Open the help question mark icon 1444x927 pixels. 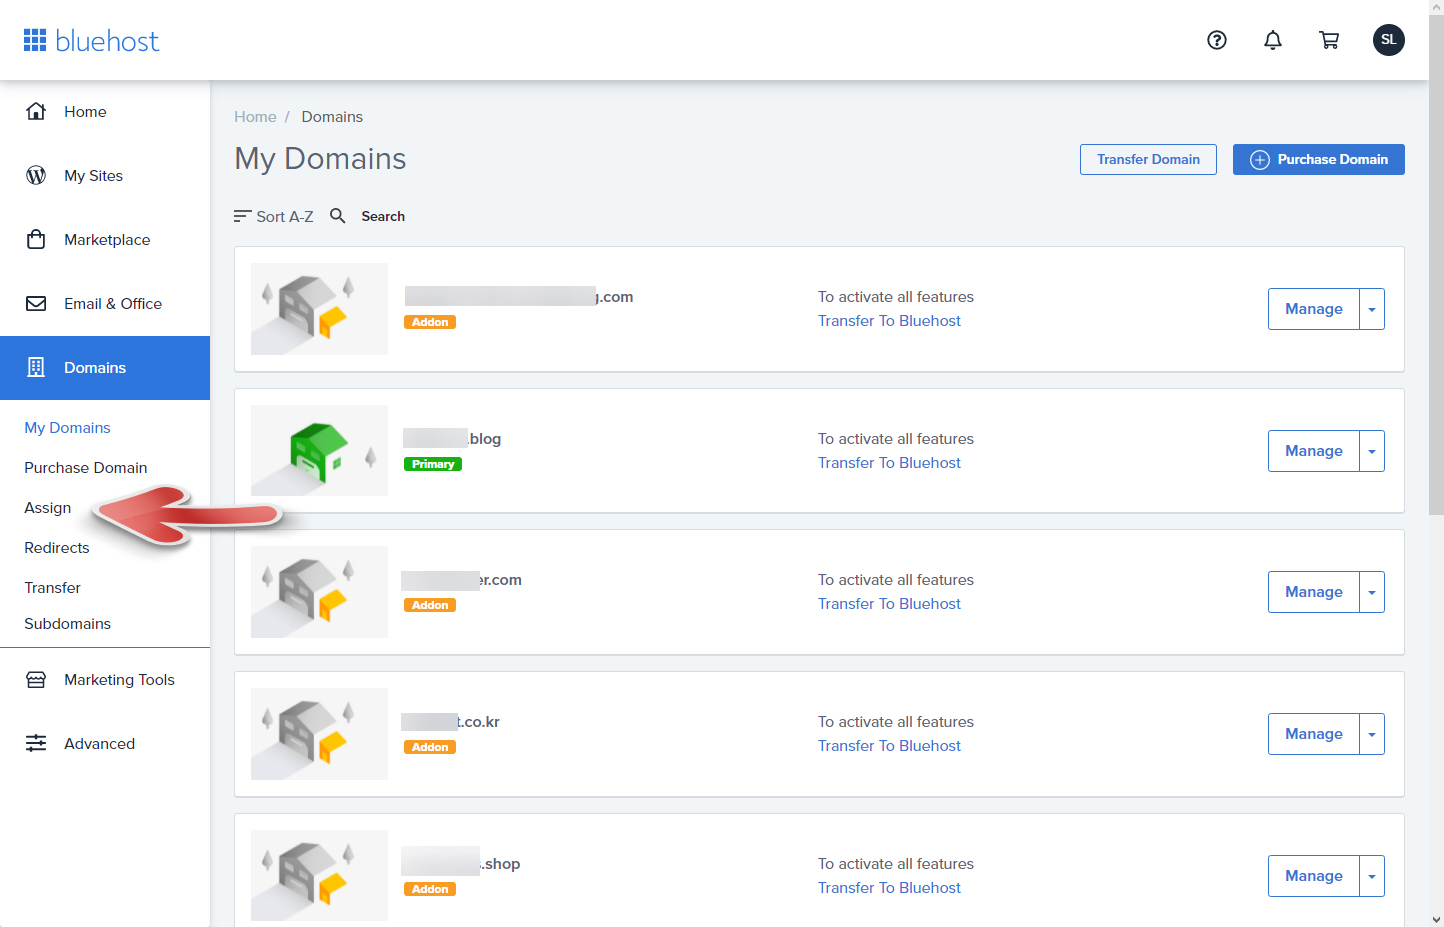click(1217, 40)
